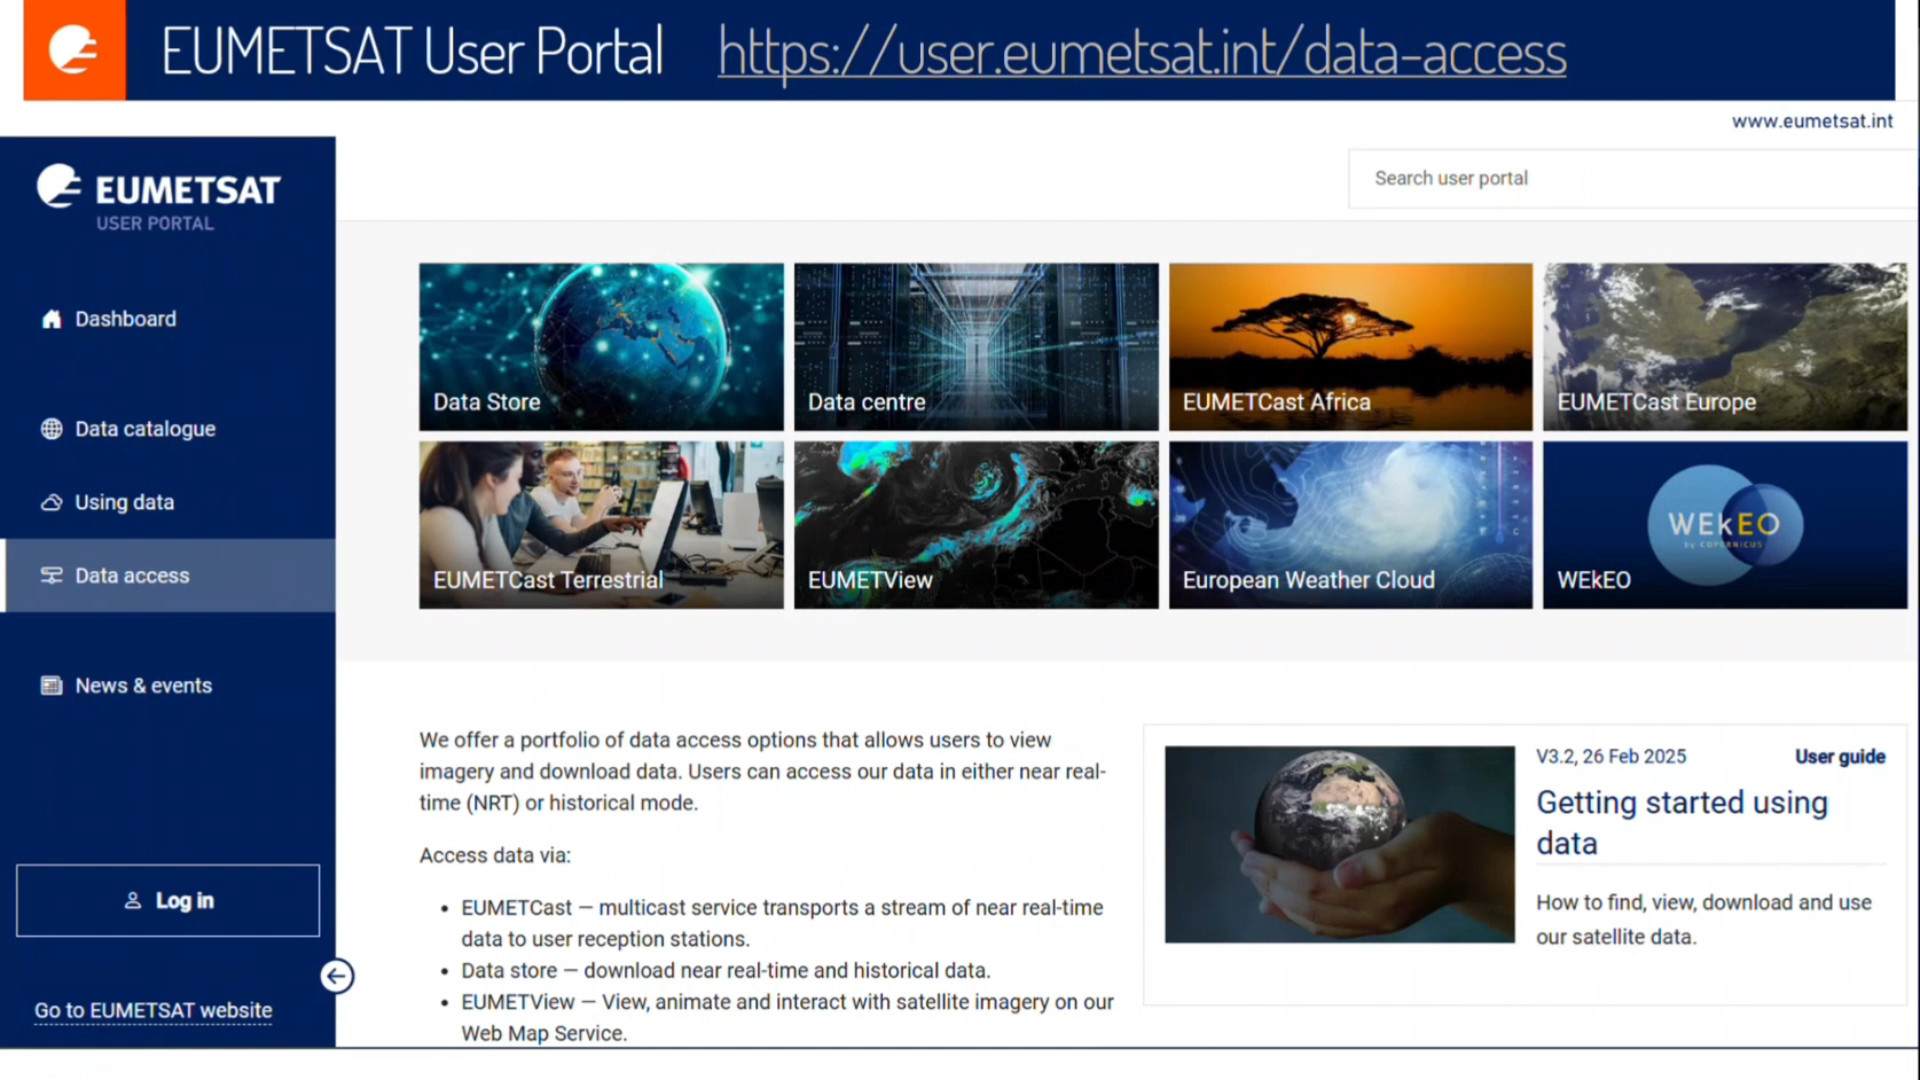
Task: Open the European Weather Cloud tile
Action: 1350,525
